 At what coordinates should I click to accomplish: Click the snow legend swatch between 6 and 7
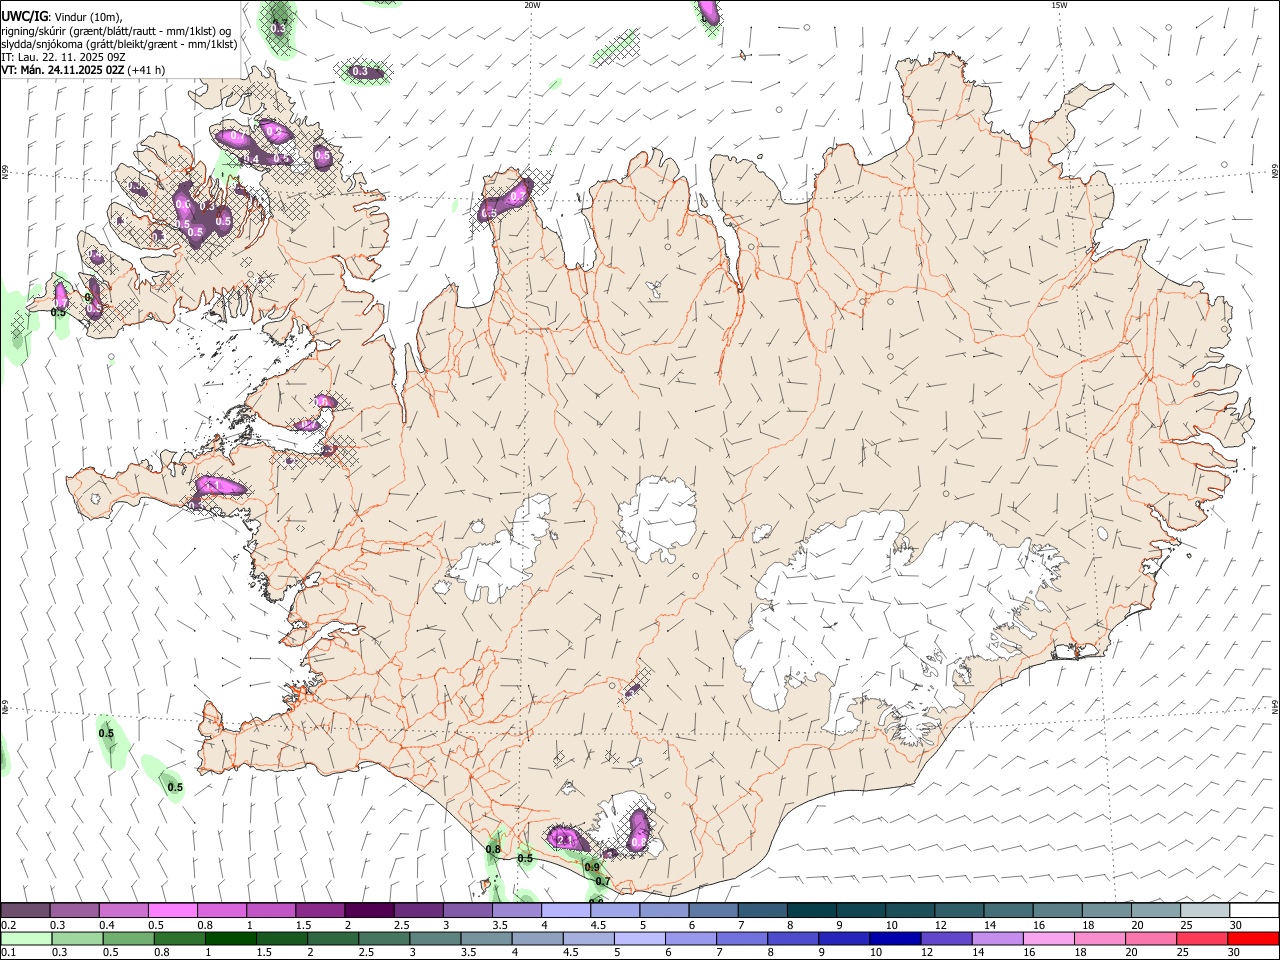(x=712, y=910)
